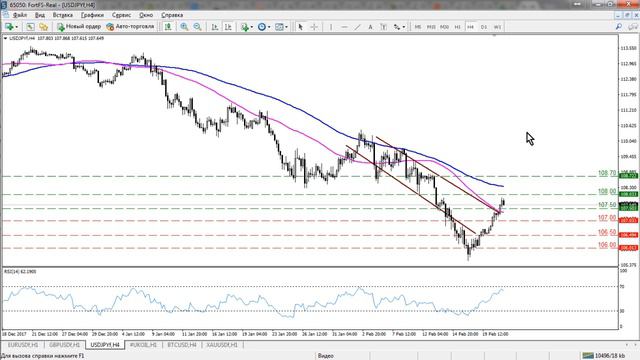Select the text label tool
The width and height of the screenshot is (640, 360).
(383, 27)
